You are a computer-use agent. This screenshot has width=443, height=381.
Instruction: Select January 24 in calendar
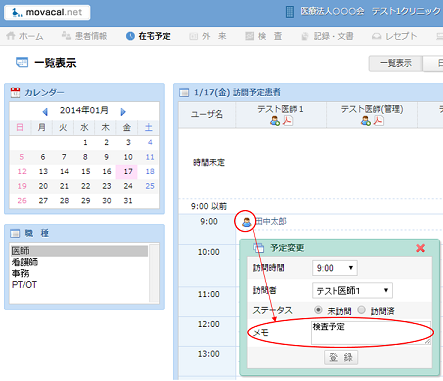click(x=128, y=186)
